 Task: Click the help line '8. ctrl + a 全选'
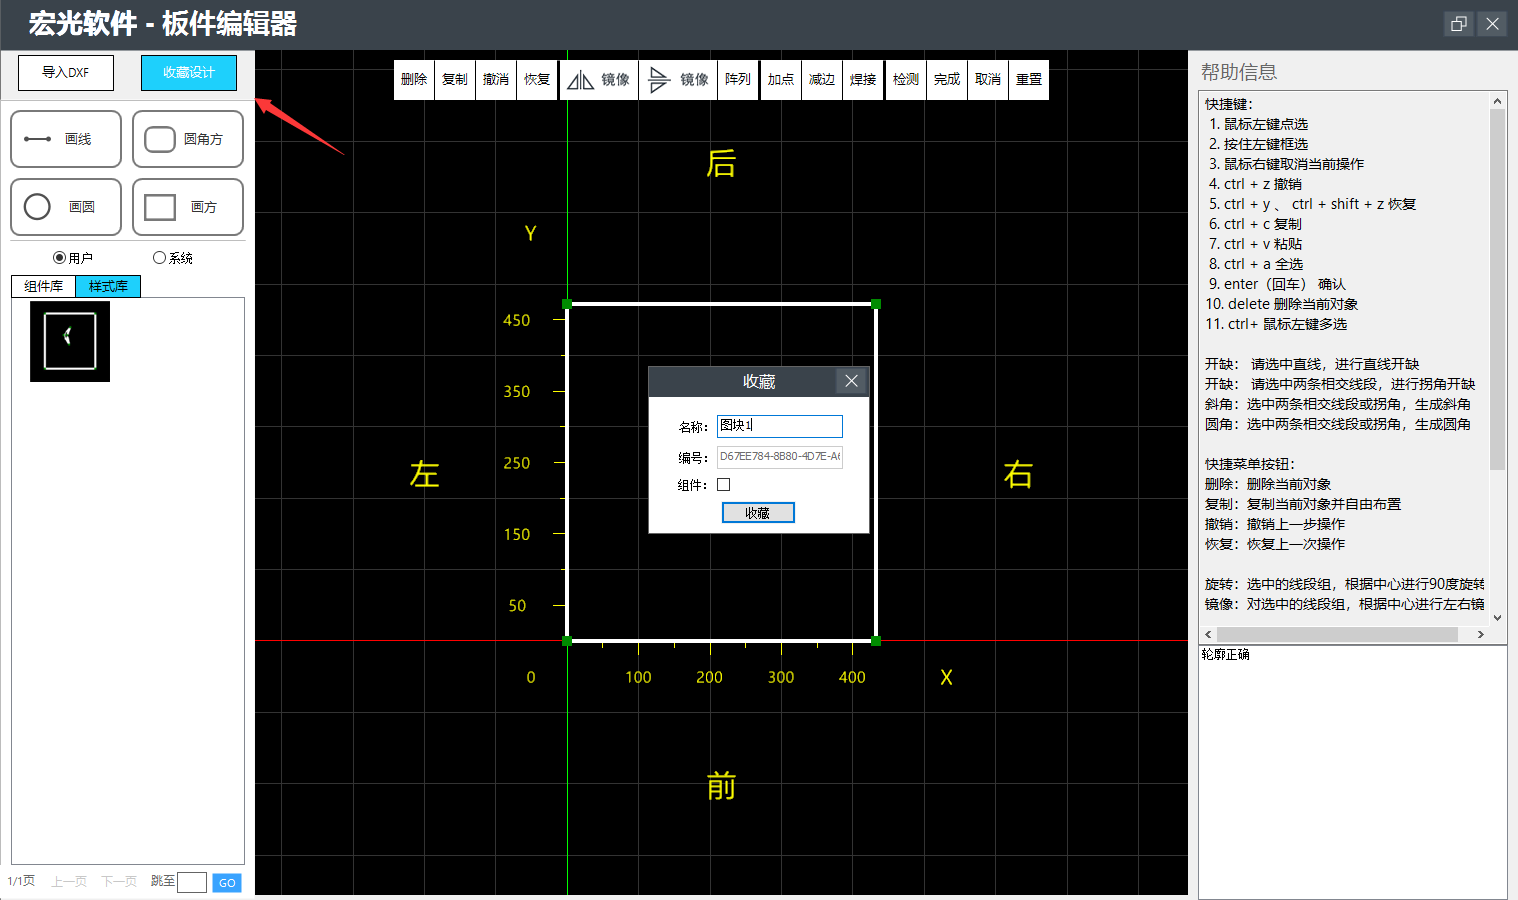[1255, 264]
